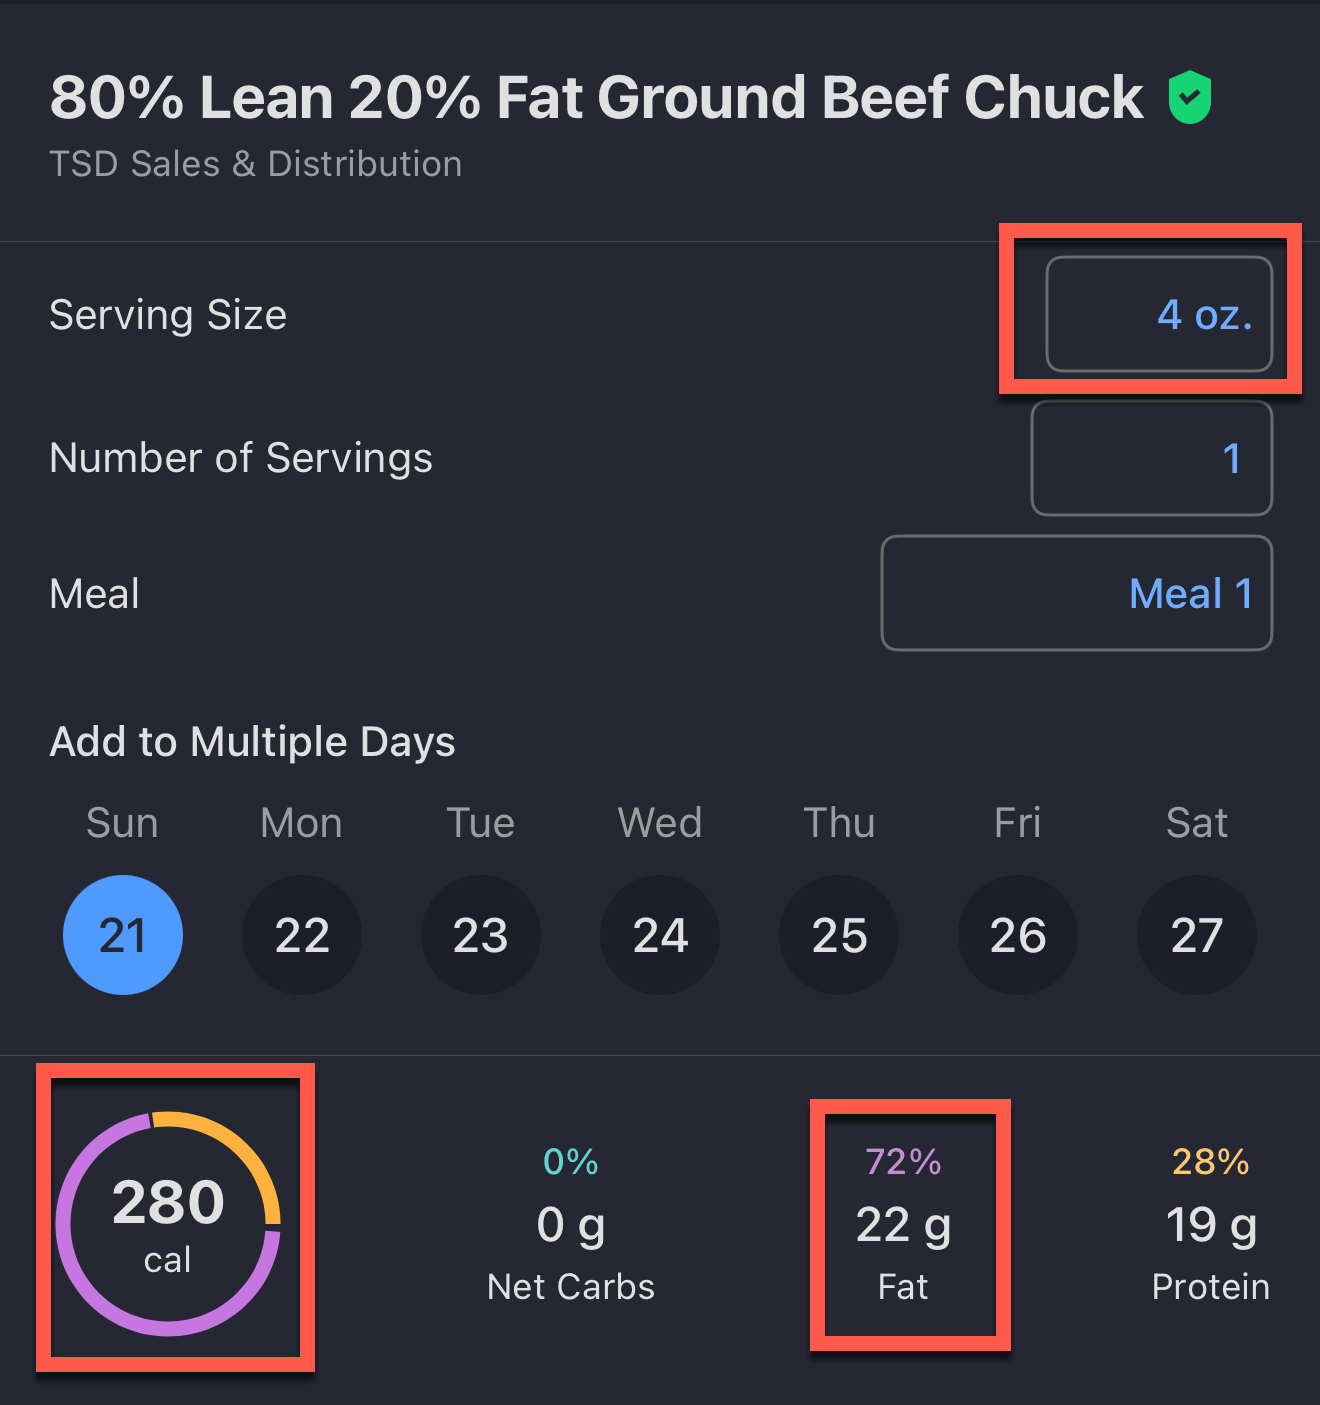Toggle Monday the 22nd day

click(x=302, y=935)
